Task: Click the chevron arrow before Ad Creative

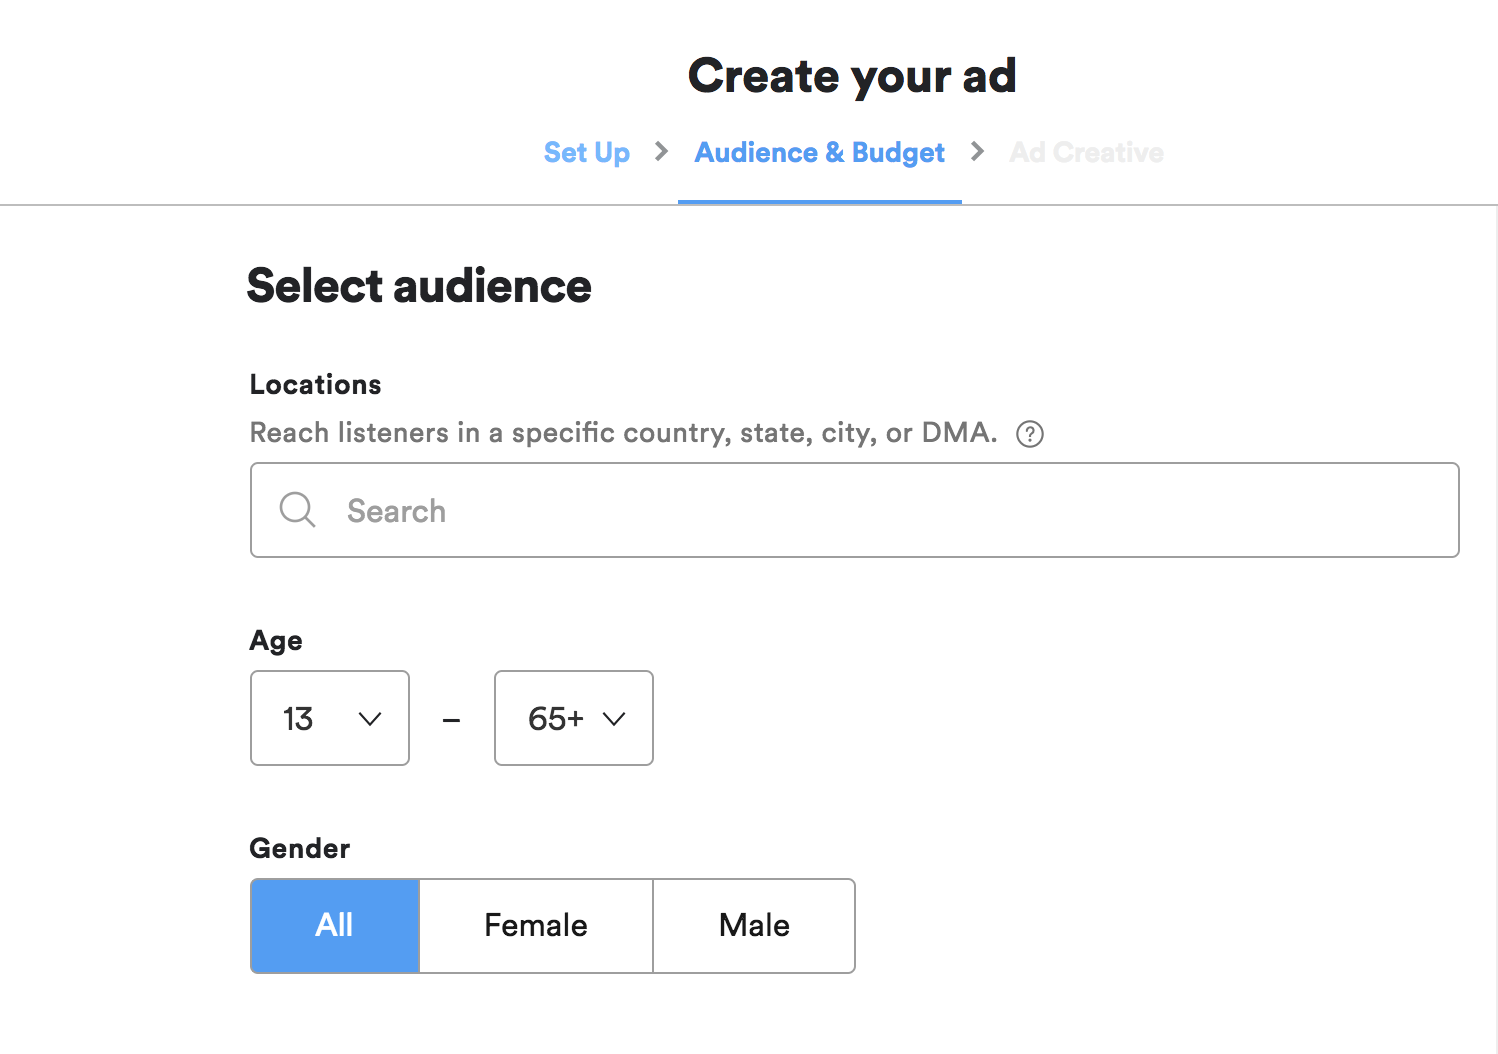Action: (977, 152)
